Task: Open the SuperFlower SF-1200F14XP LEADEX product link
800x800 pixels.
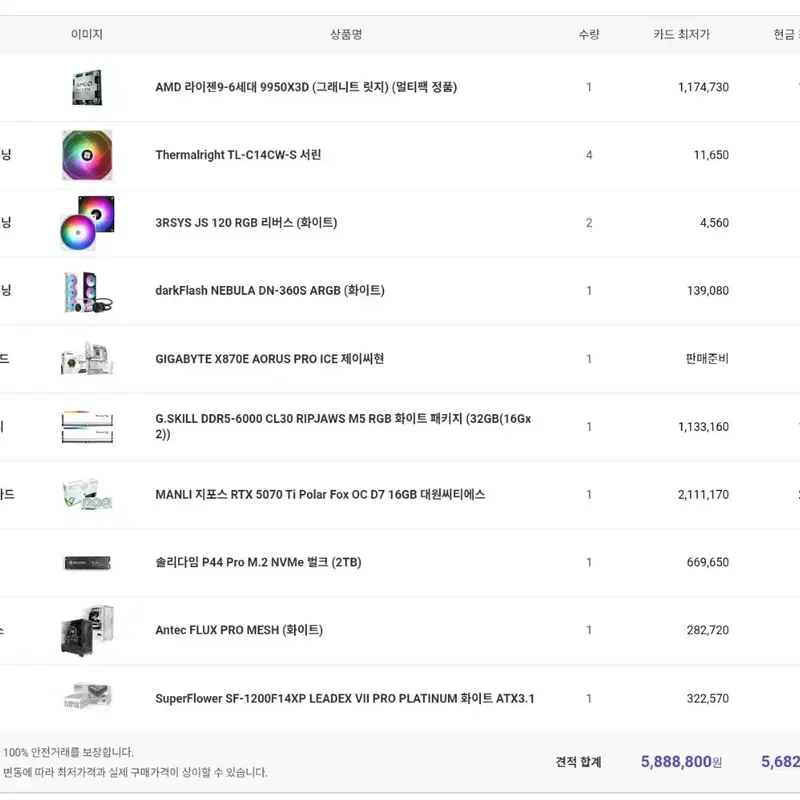Action: tap(345, 698)
